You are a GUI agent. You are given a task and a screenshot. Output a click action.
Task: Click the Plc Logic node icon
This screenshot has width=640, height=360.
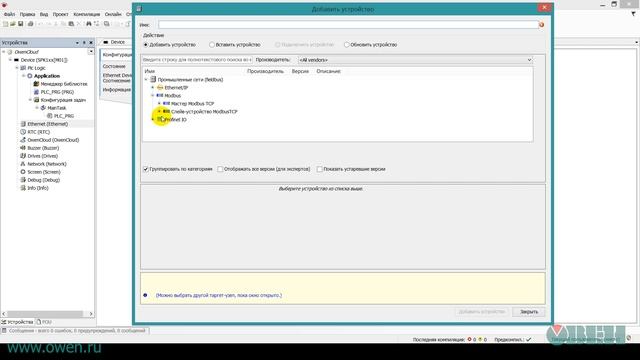pyautogui.click(x=23, y=68)
